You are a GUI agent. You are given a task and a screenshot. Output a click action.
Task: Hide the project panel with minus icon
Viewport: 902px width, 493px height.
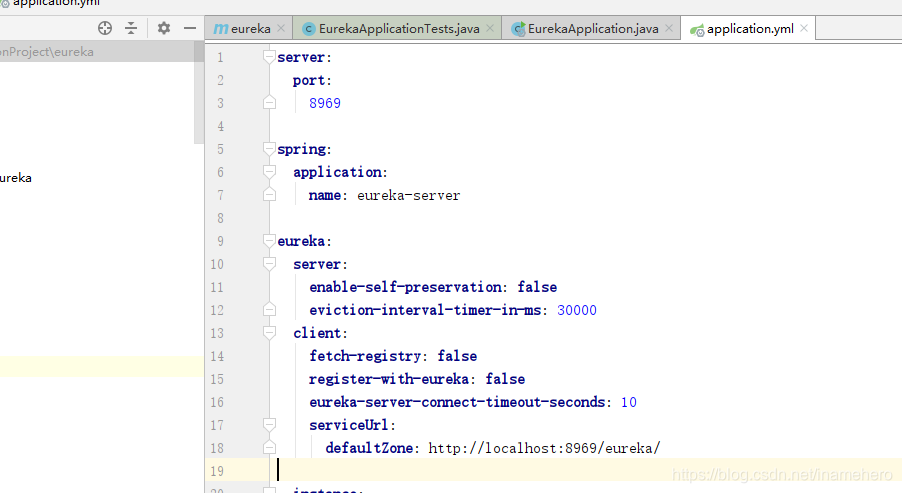(x=190, y=28)
